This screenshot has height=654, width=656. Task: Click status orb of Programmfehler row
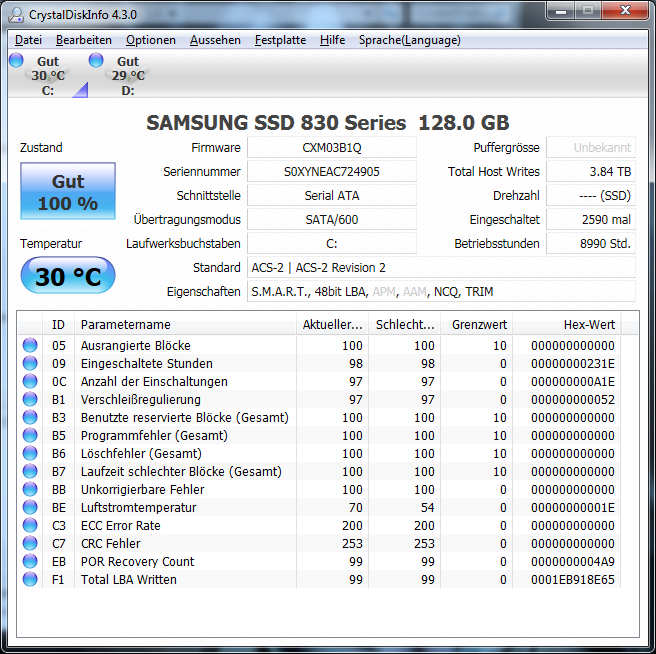point(30,435)
